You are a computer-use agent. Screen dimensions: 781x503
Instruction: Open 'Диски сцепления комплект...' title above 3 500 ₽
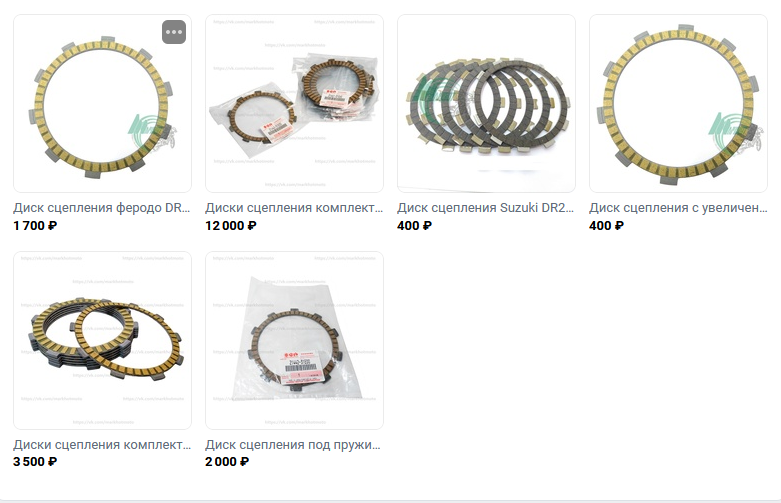[x=102, y=445]
